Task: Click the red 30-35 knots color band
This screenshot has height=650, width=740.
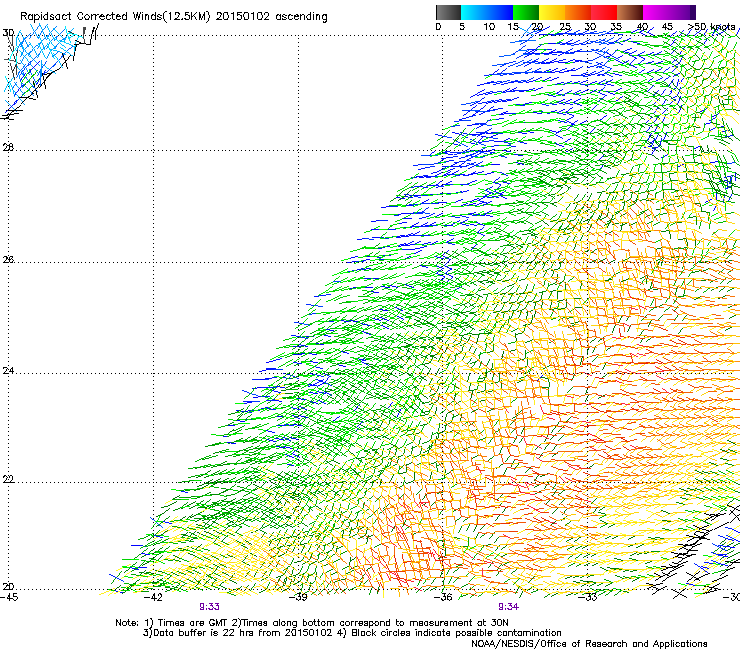Action: coord(604,12)
